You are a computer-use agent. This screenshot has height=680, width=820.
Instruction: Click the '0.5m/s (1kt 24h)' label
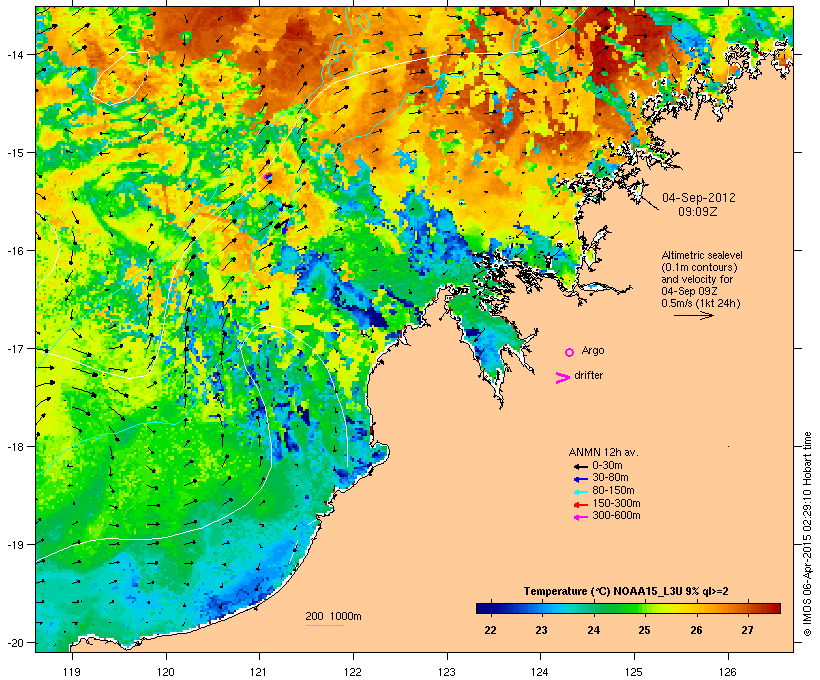pyautogui.click(x=701, y=303)
